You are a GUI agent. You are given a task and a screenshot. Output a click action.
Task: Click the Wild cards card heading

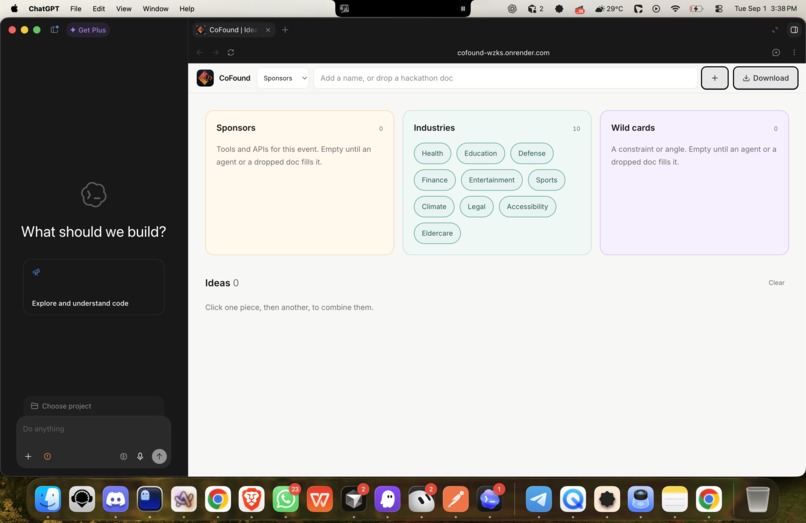(x=633, y=128)
